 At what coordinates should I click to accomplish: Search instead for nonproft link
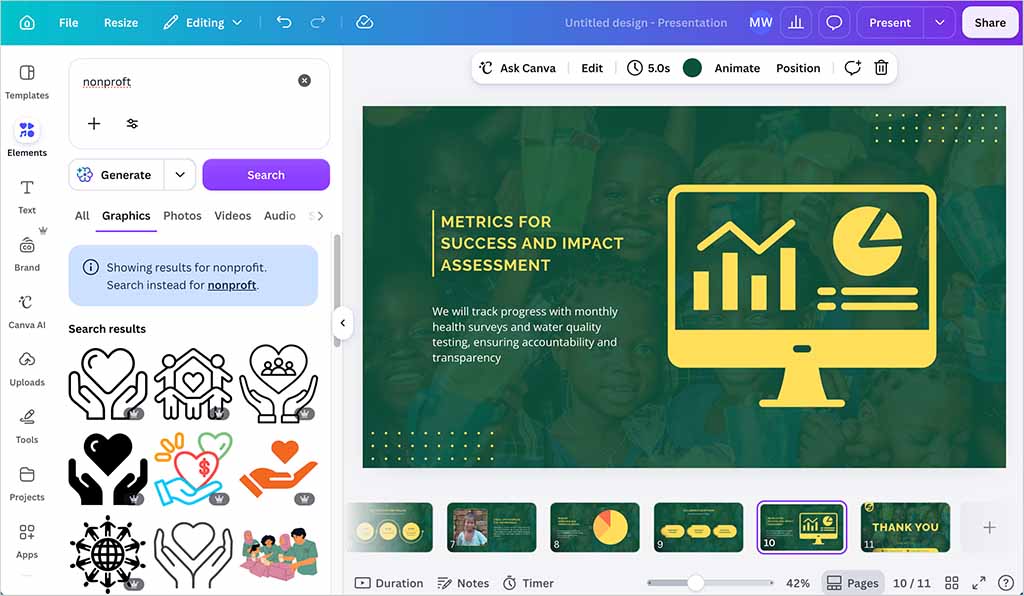coord(232,285)
